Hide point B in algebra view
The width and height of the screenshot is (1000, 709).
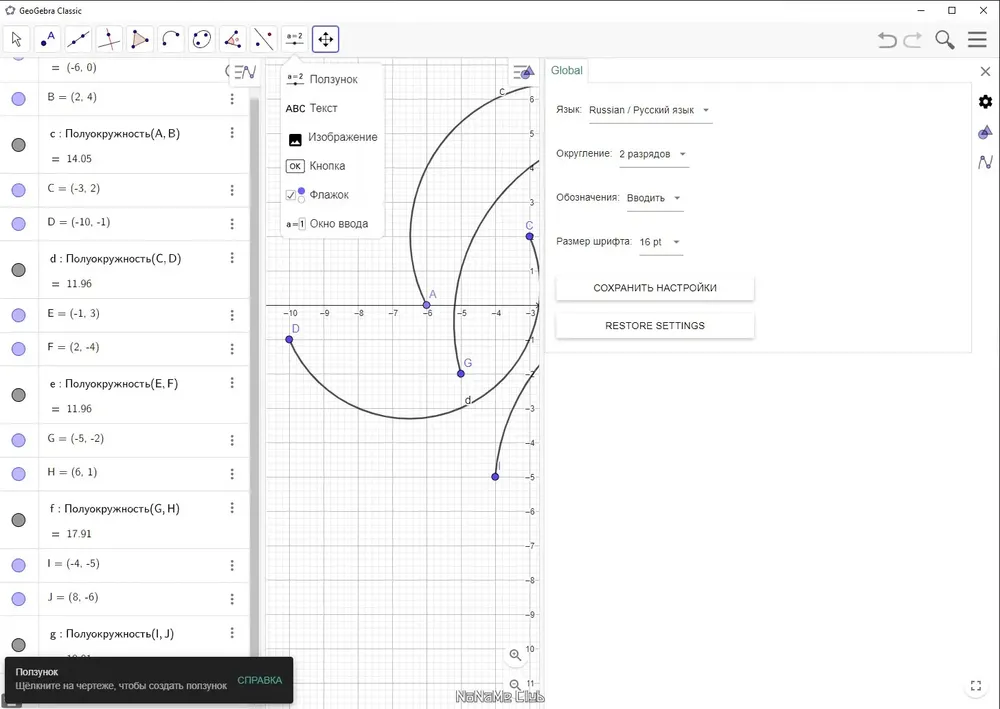click(18, 99)
